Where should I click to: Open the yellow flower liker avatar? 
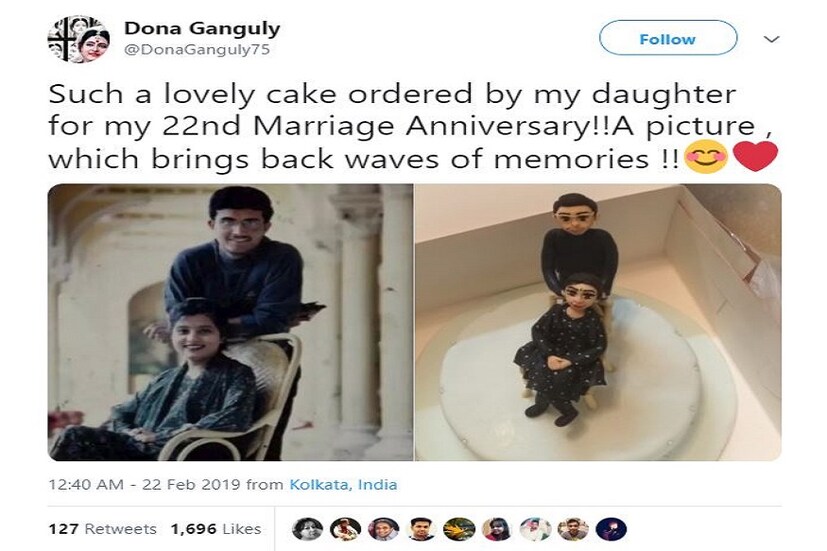(x=459, y=529)
